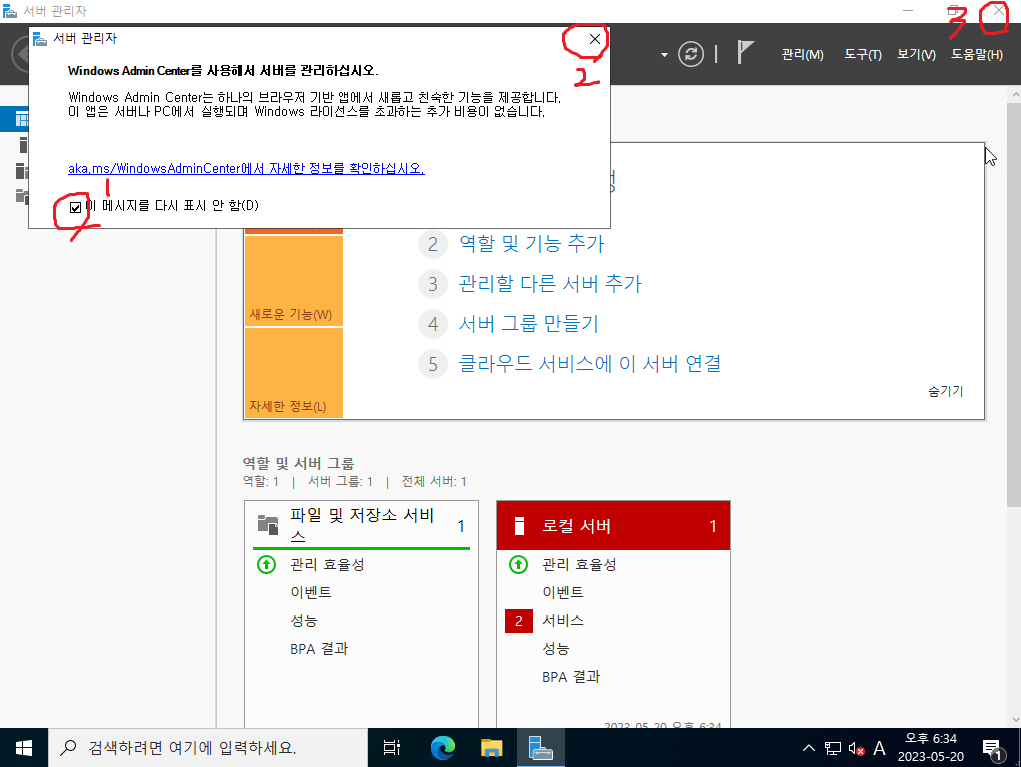
Task: Click step 4 number circle
Action: pos(433,324)
